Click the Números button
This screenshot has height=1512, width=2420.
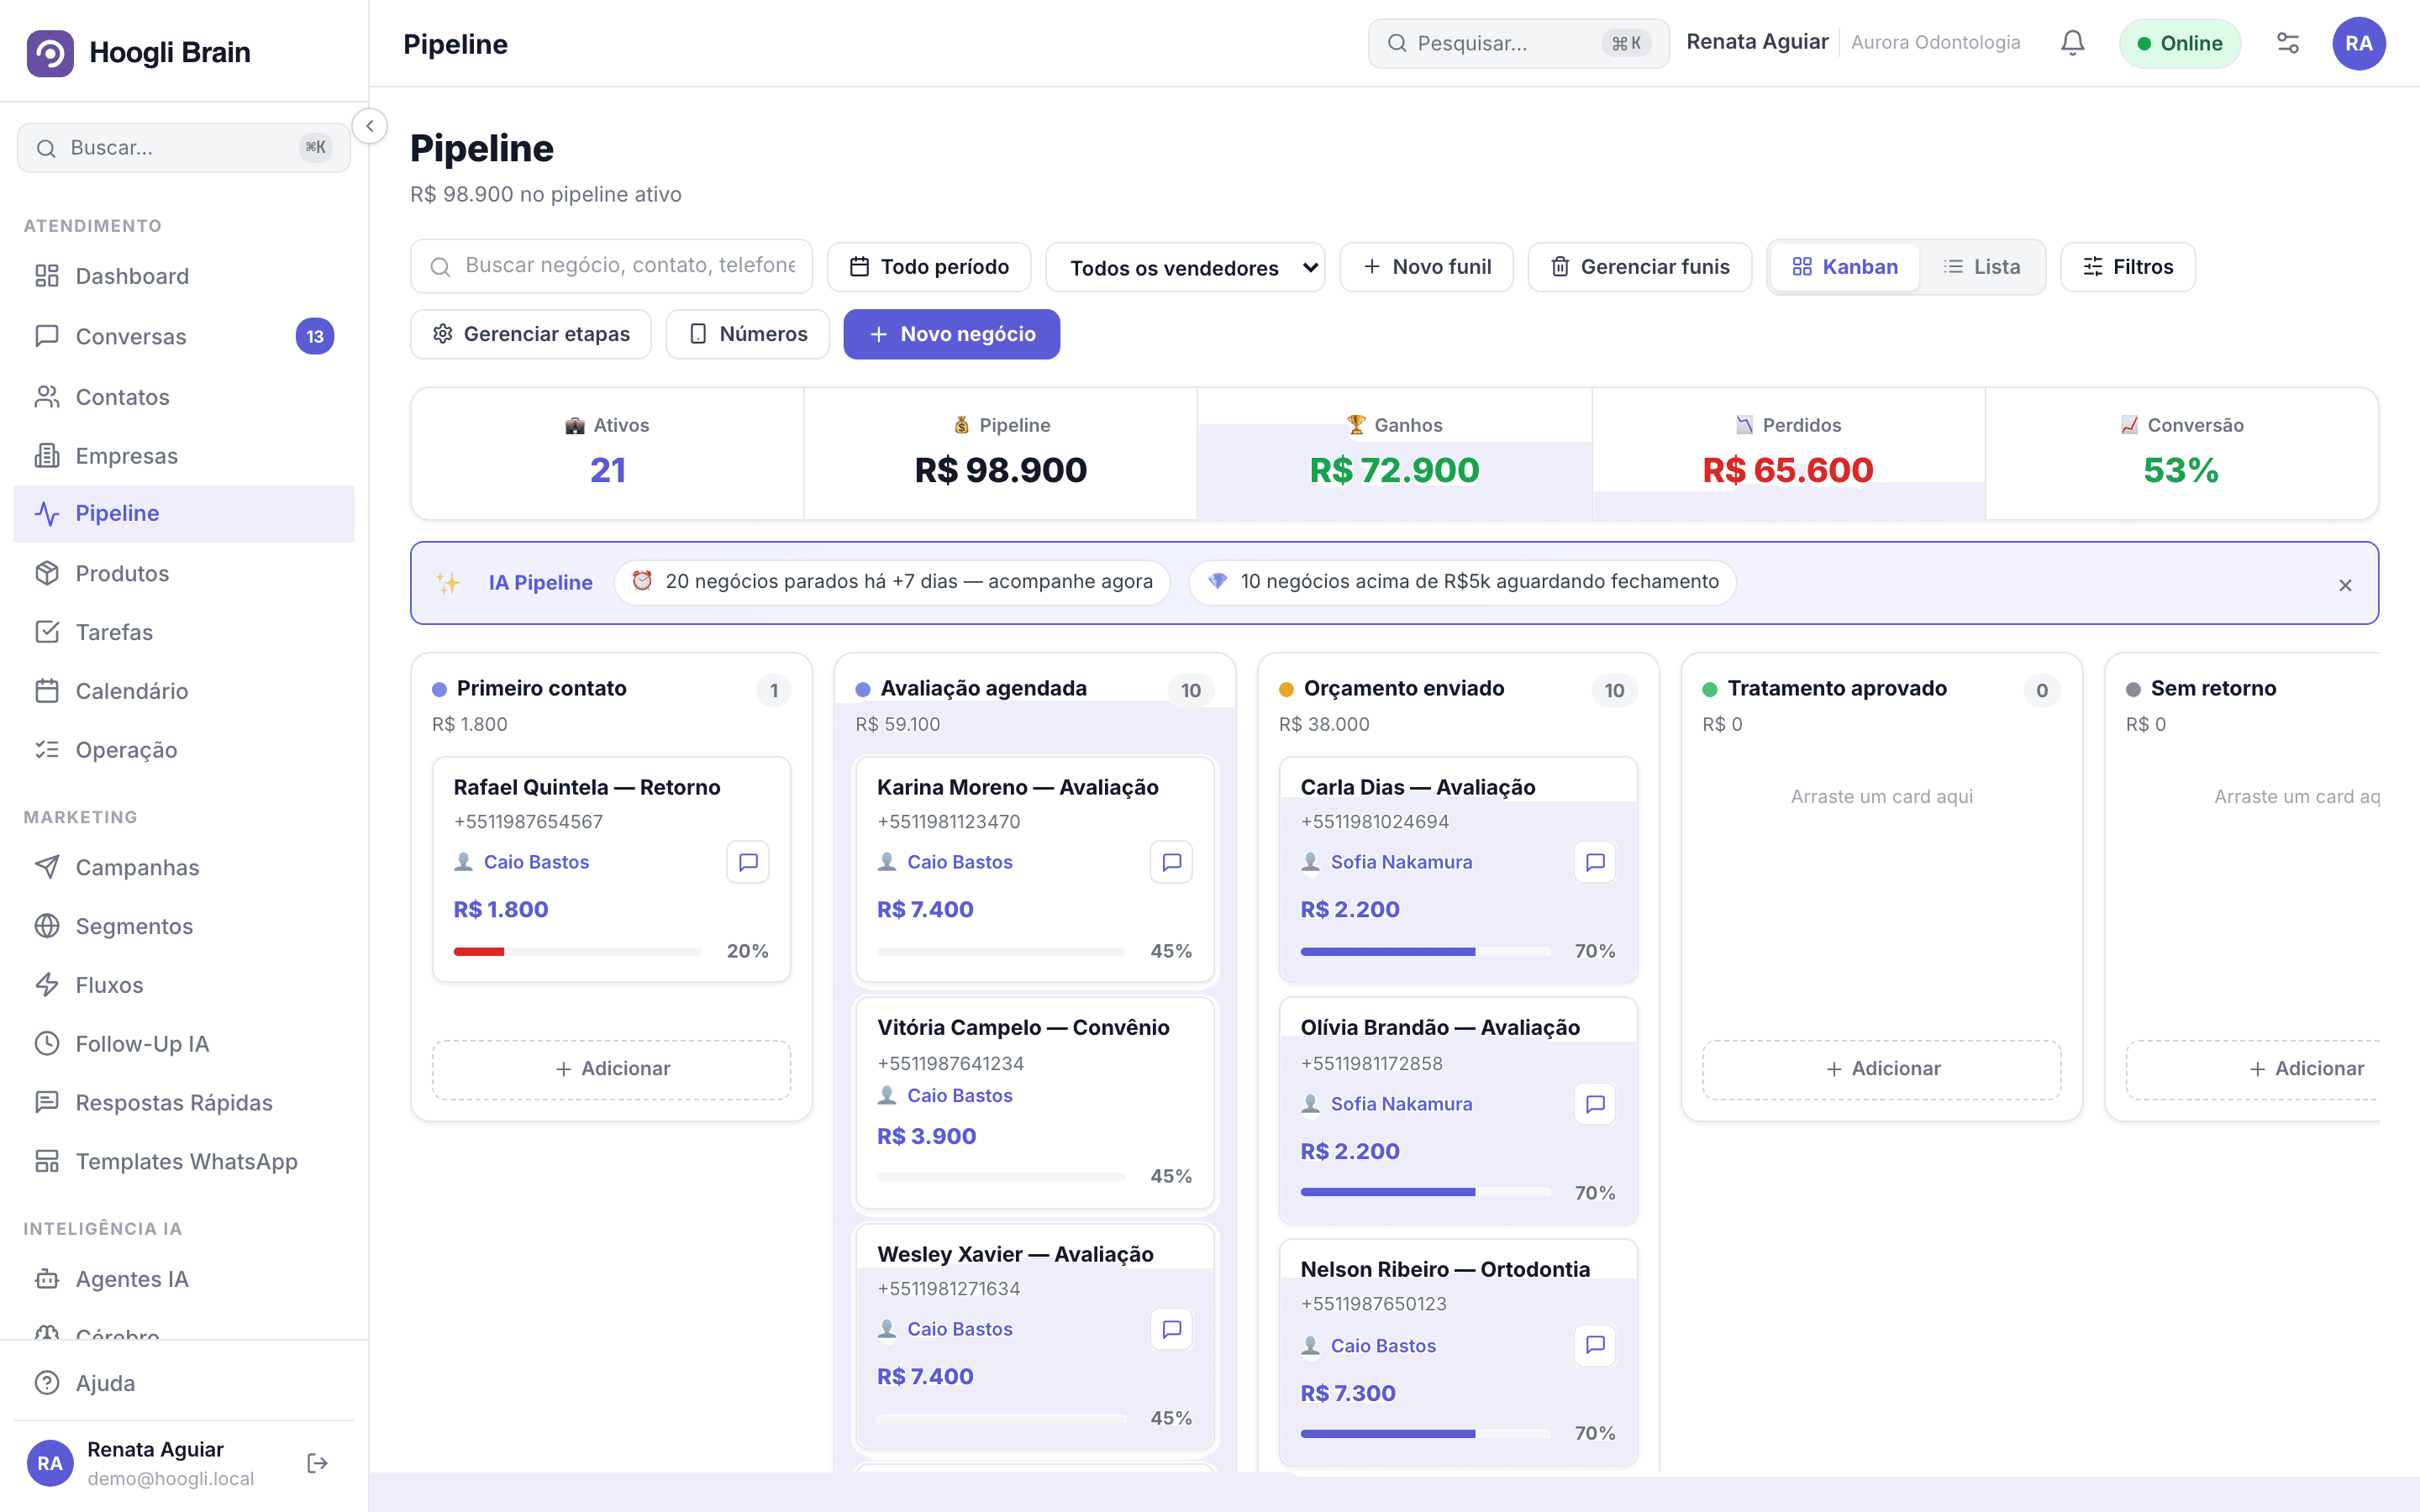coord(747,334)
